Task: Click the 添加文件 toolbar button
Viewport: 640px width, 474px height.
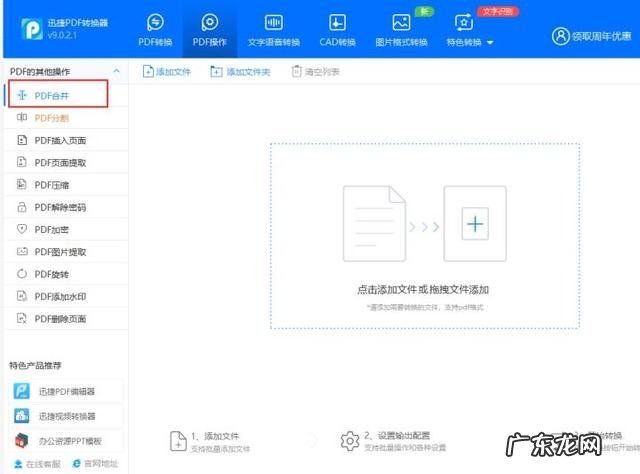Action: coord(167,72)
